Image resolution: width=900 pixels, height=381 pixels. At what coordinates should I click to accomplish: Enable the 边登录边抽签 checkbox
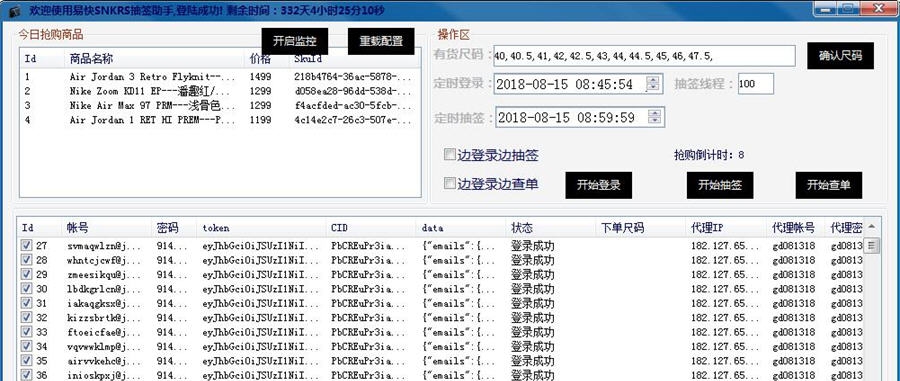click(x=449, y=155)
